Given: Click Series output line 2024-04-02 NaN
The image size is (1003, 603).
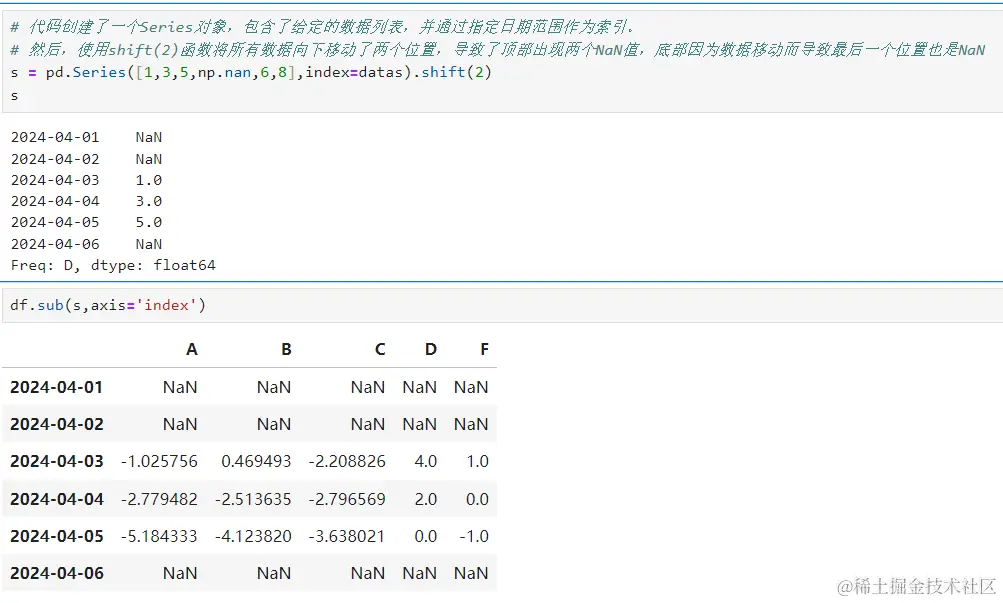Looking at the screenshot, I should [x=86, y=159].
